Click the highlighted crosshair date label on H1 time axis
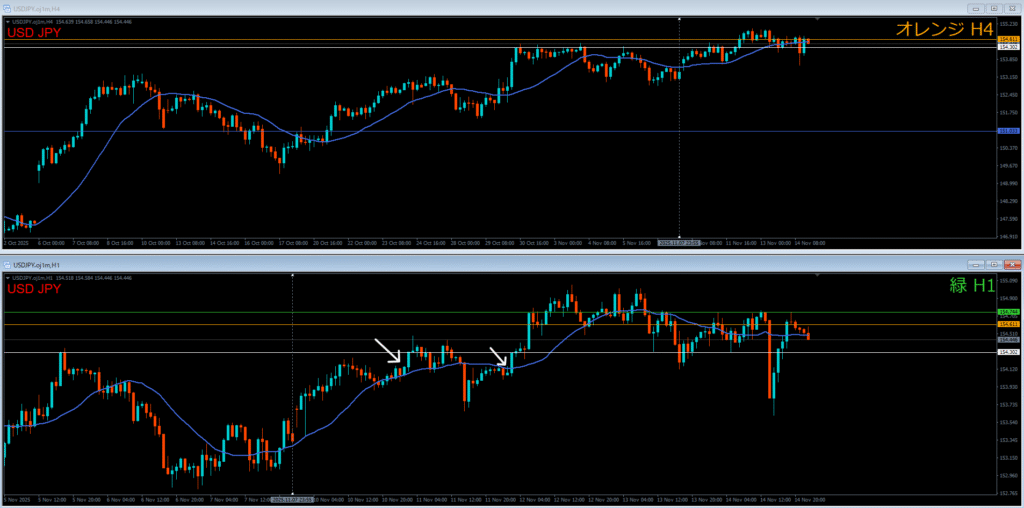Screen dimensions: 1024x508 click(x=292, y=500)
